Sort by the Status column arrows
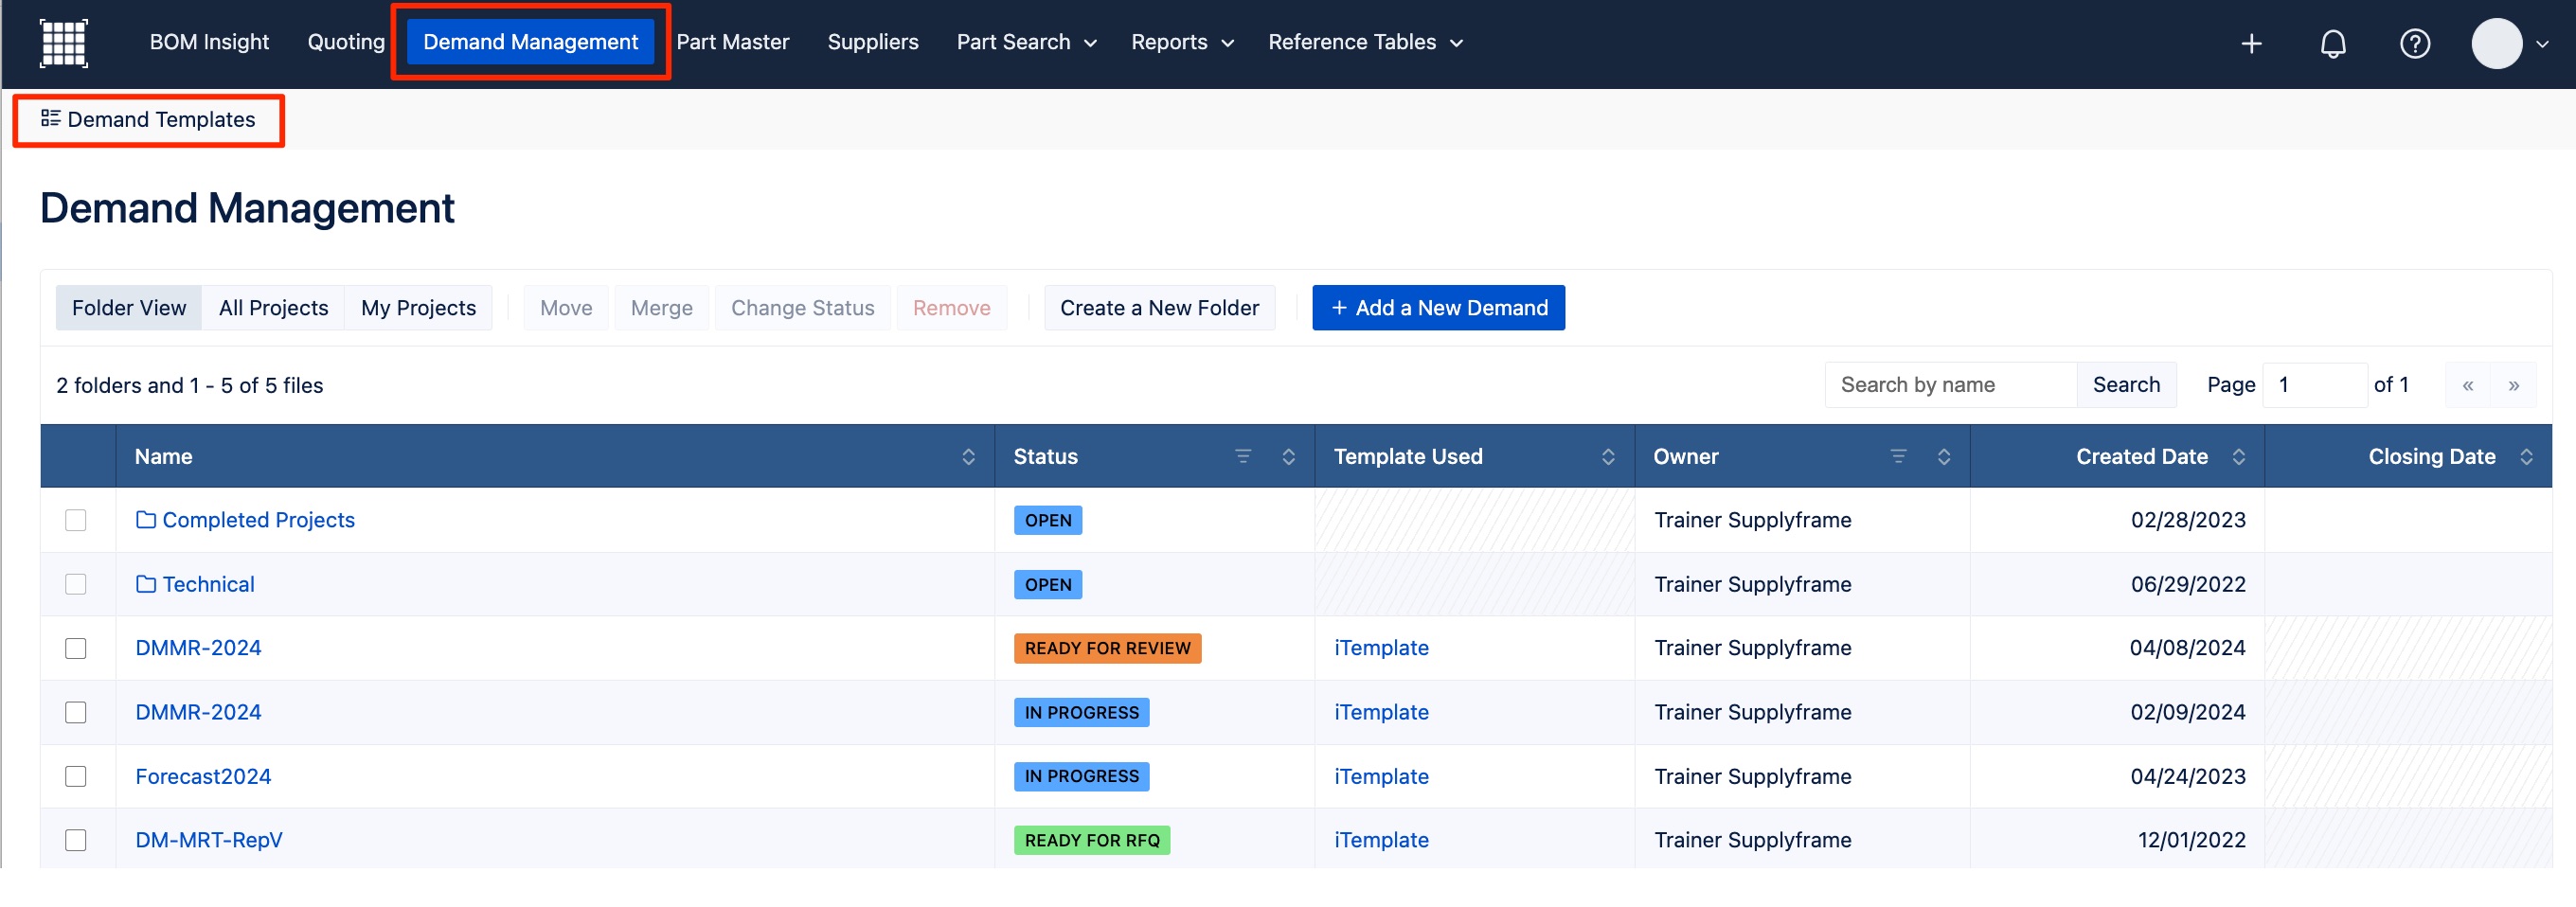 1288,457
